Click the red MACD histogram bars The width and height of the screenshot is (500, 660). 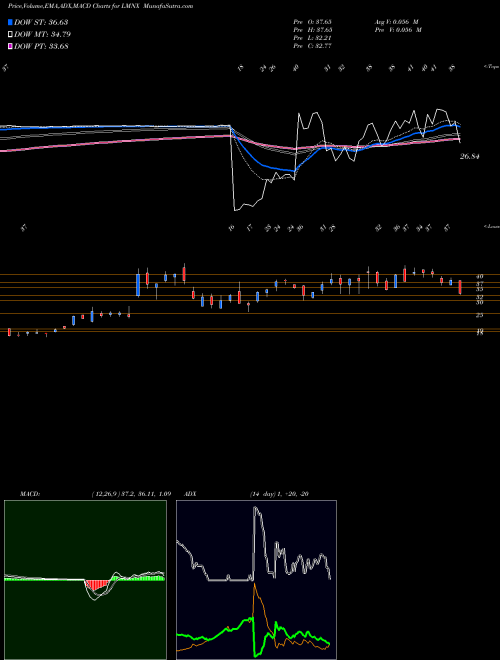[96, 586]
